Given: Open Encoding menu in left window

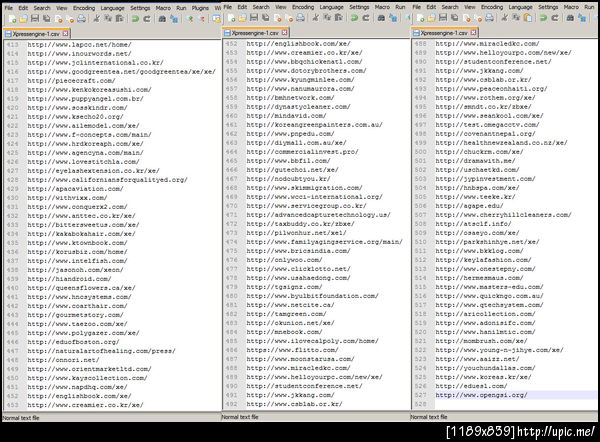Looking at the screenshot, I should coord(84,8).
